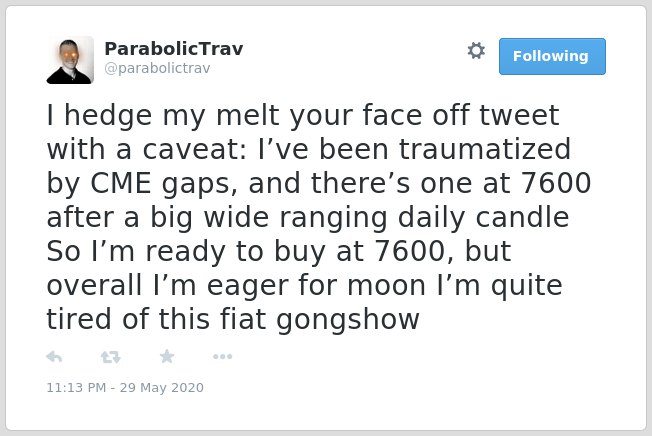Click the word "traumatized" in the tweet
This screenshot has width=652, height=436.
click(485, 149)
